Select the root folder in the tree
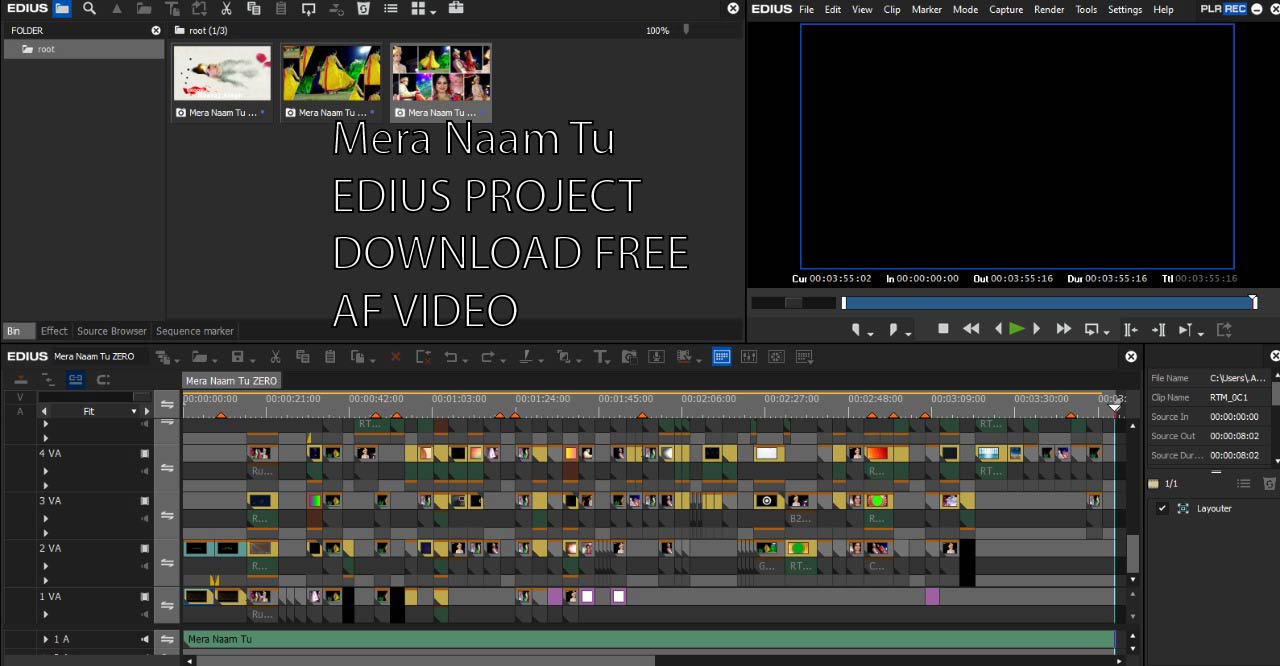 coord(84,49)
